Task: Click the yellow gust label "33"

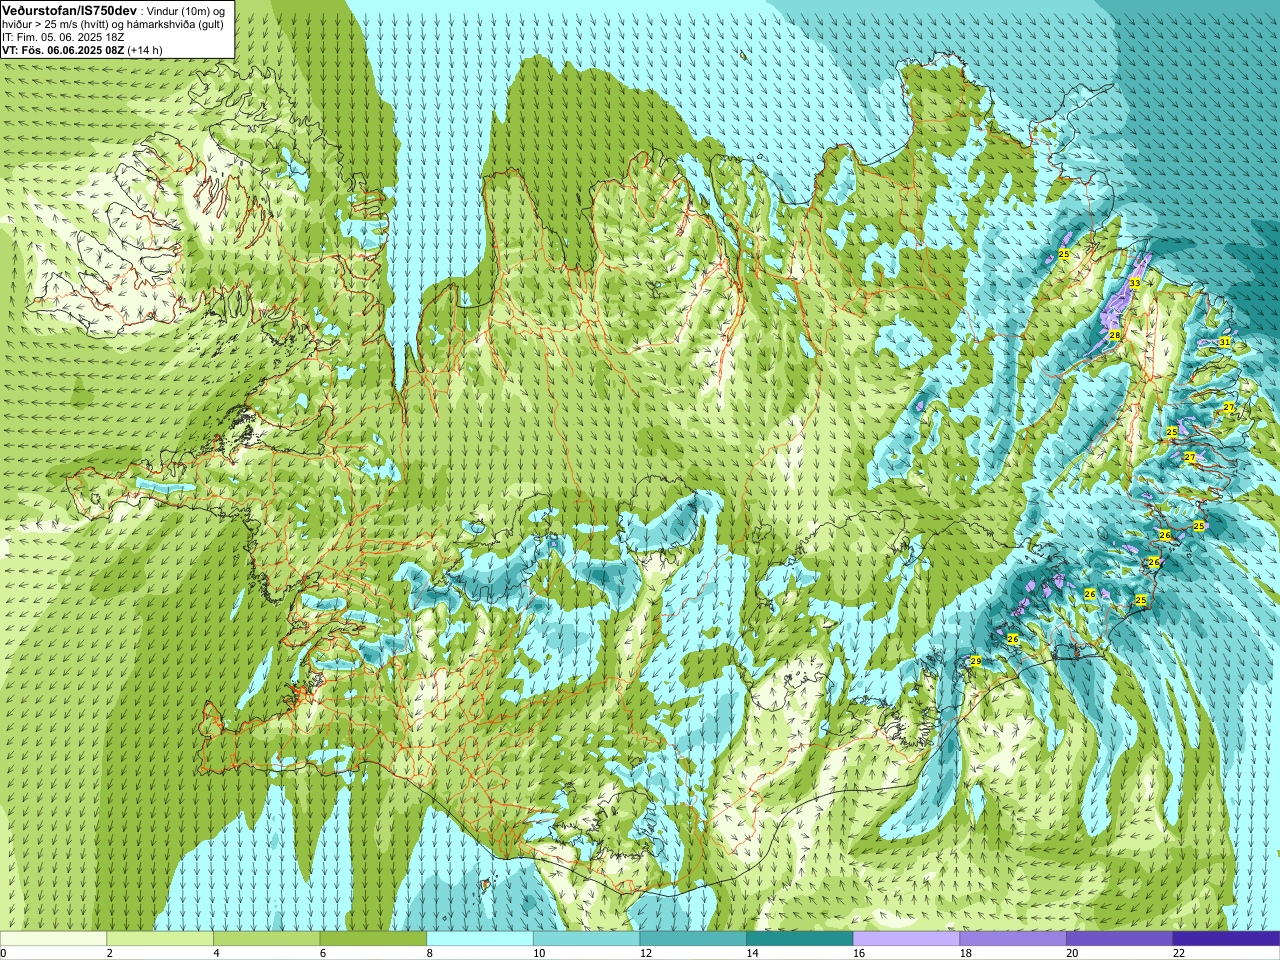Action: pos(1134,284)
